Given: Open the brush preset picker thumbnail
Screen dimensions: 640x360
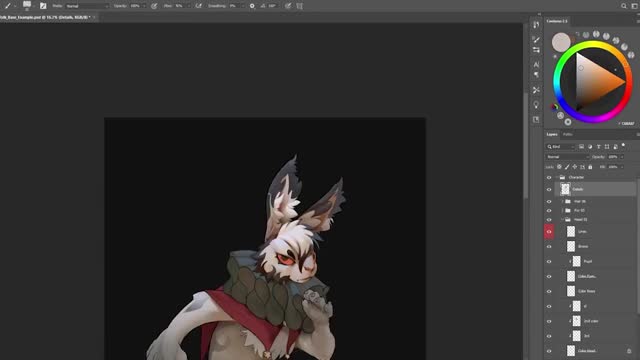Looking at the screenshot, I should 27,5.
